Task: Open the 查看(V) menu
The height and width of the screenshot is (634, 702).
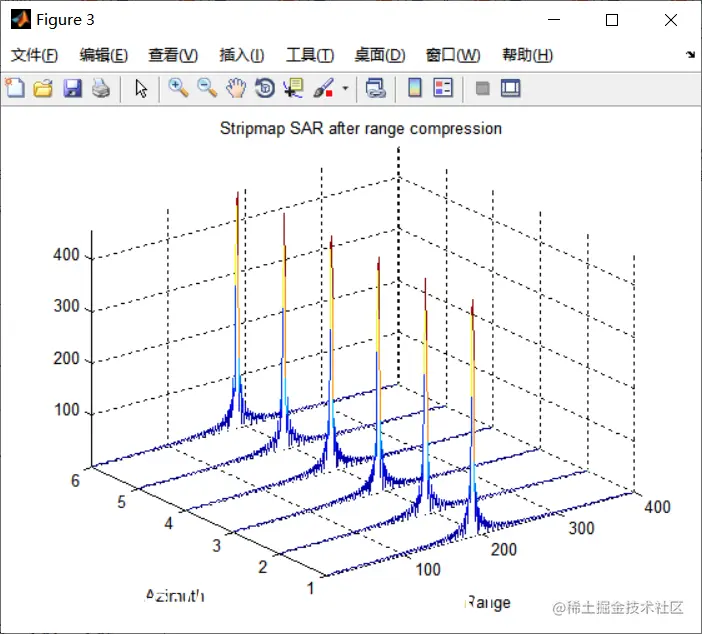Action: 173,55
